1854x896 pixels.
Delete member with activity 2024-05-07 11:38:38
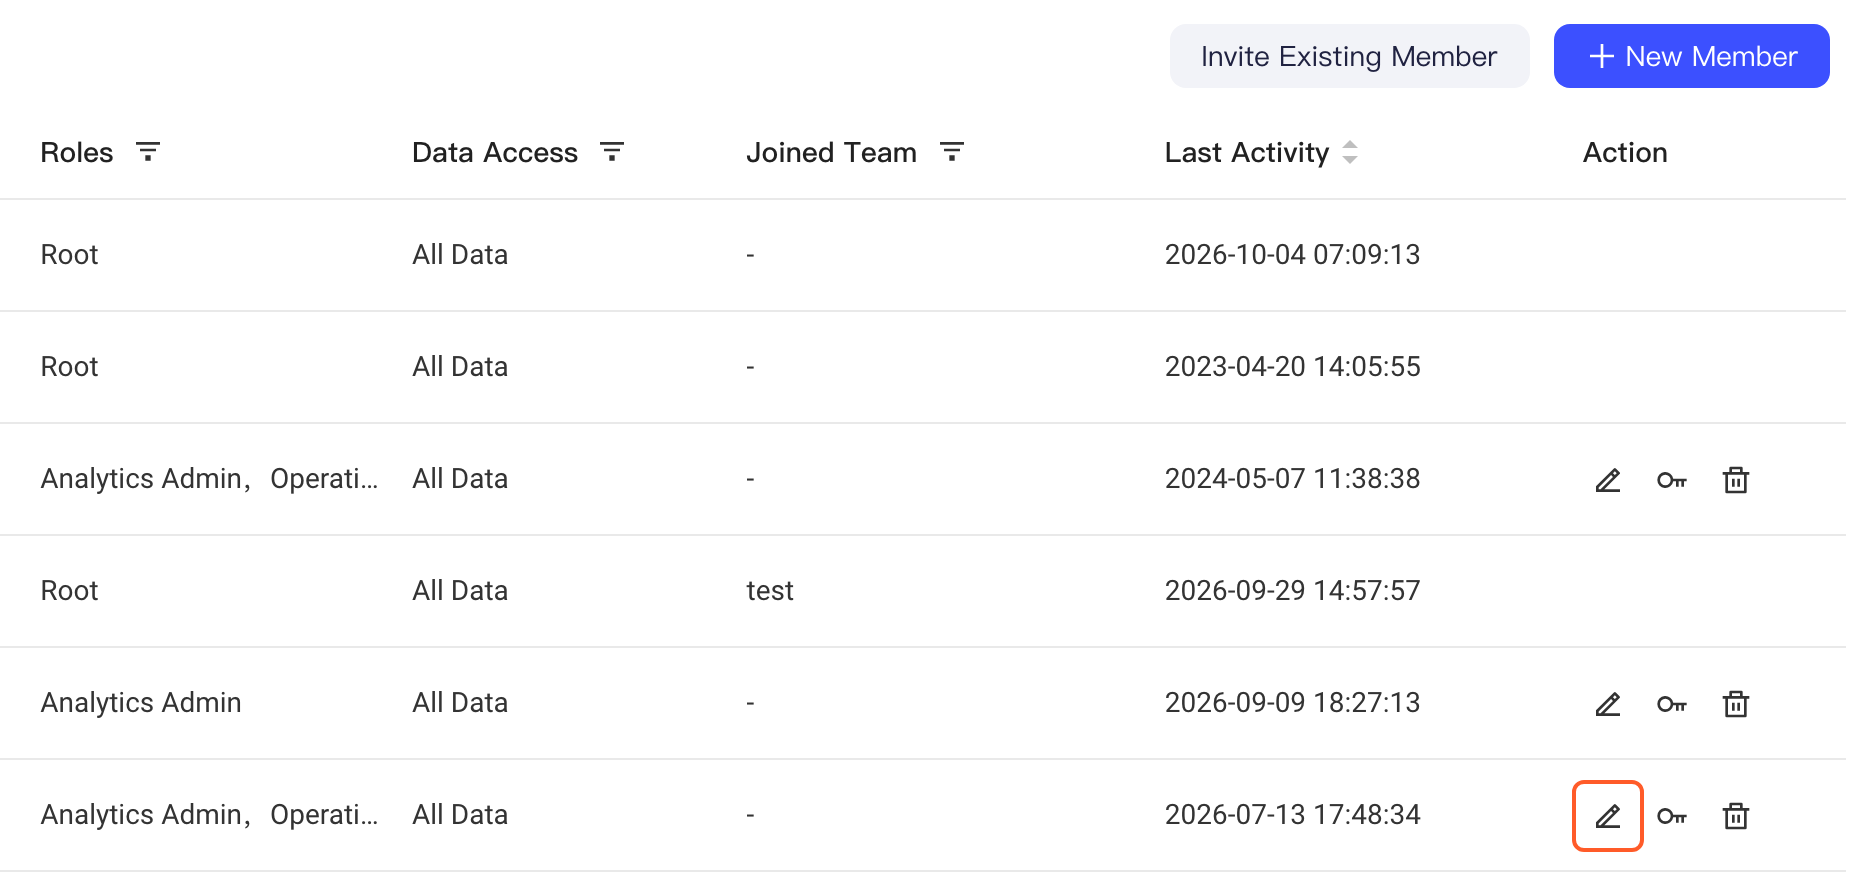[x=1736, y=480]
